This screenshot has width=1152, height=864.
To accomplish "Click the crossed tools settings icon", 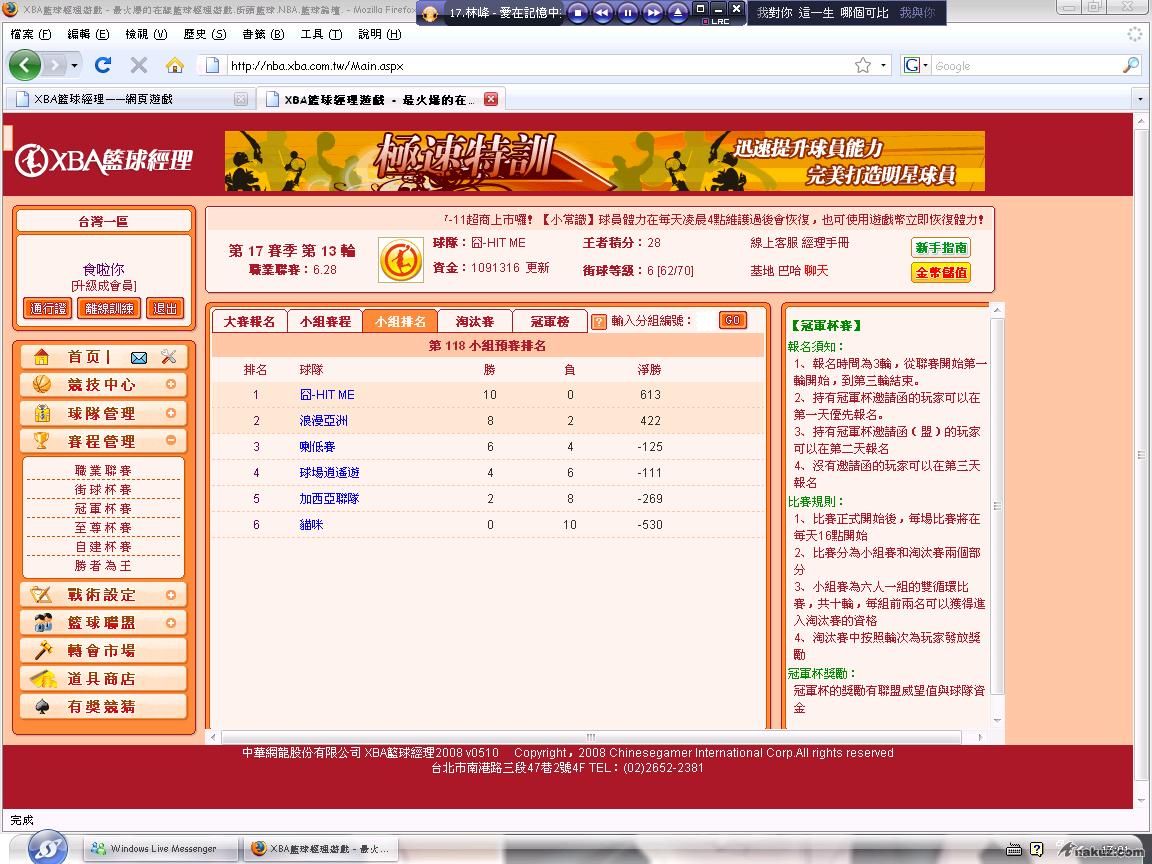I will (168, 357).
